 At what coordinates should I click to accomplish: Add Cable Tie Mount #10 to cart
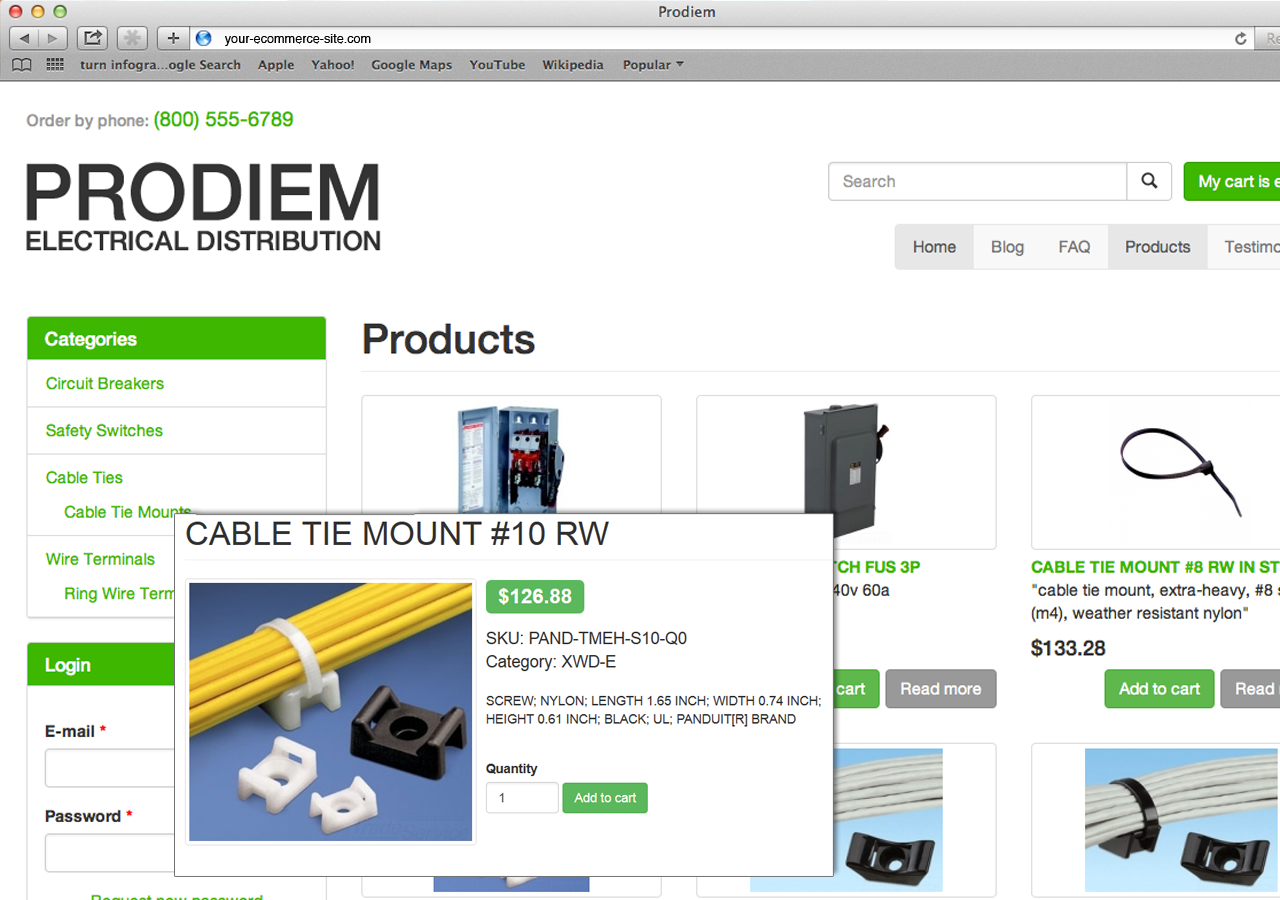click(x=605, y=798)
